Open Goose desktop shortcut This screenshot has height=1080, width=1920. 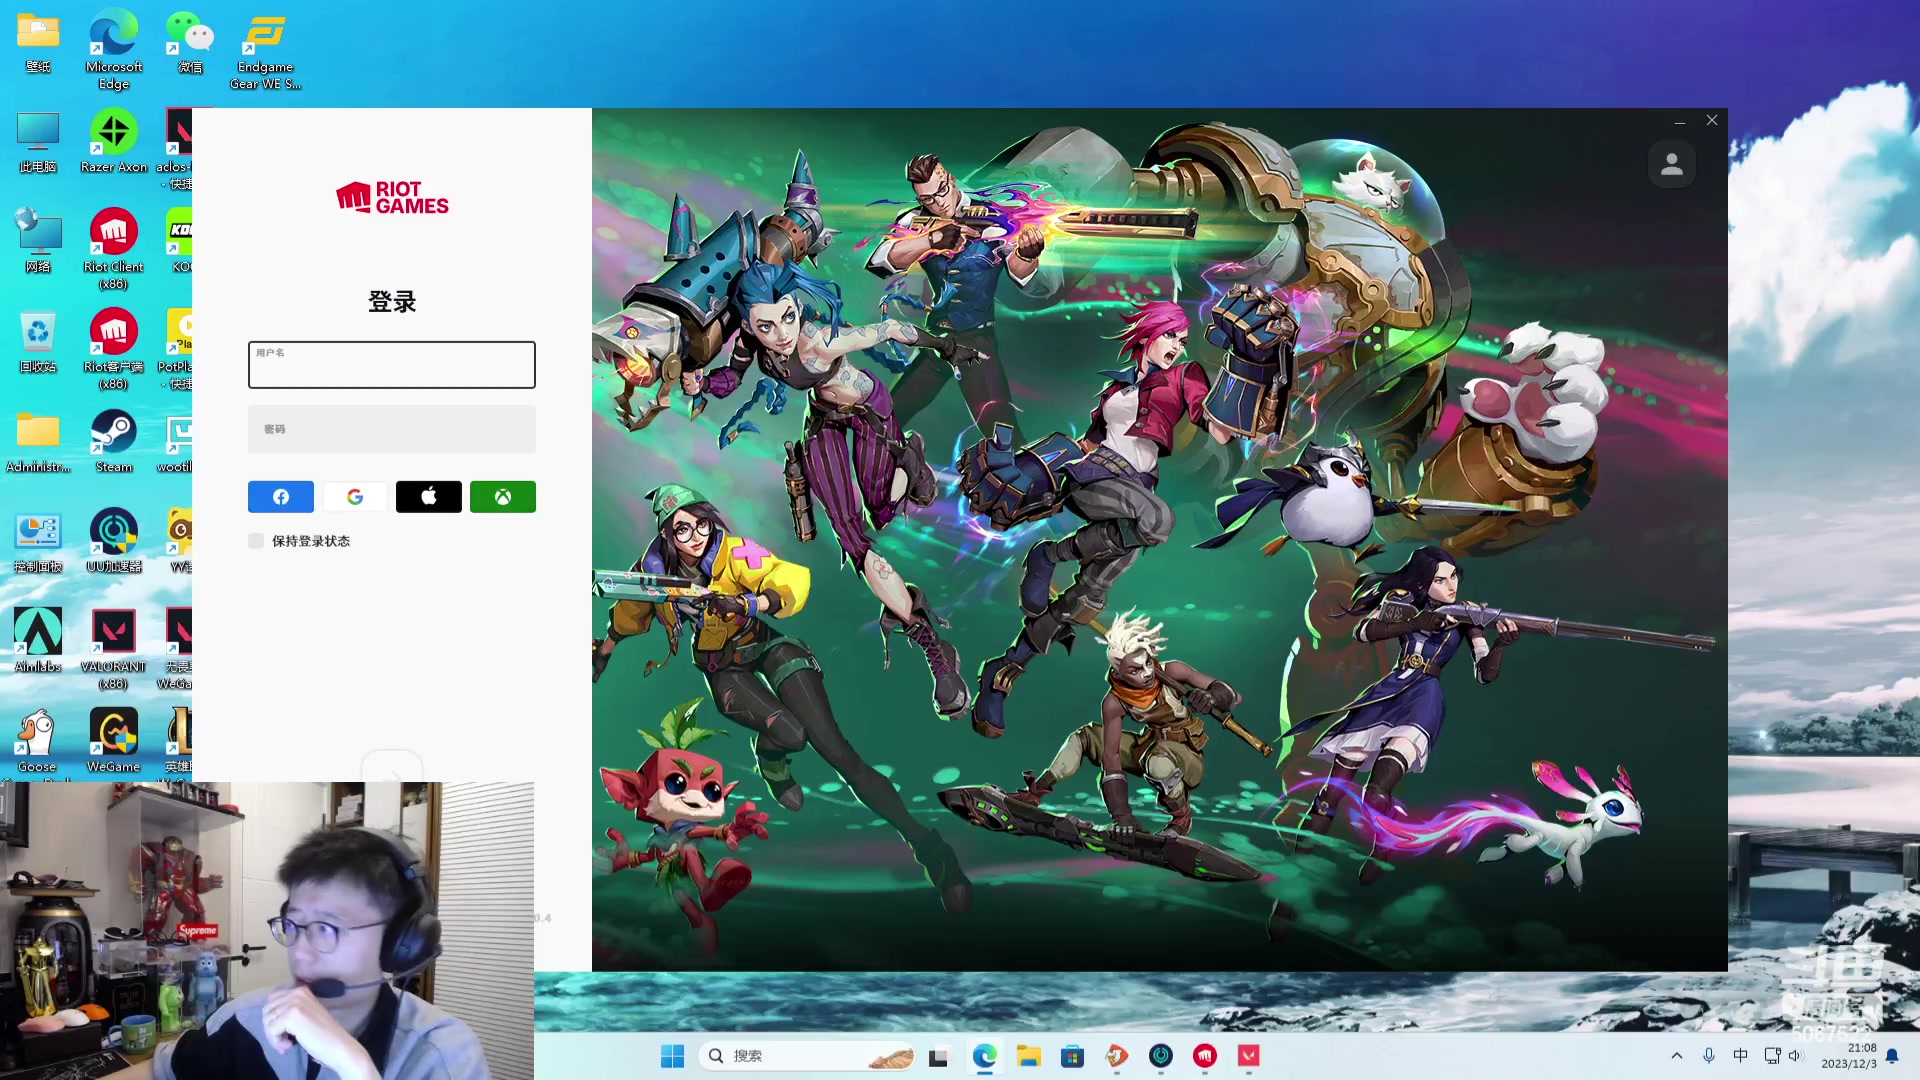[x=38, y=742]
